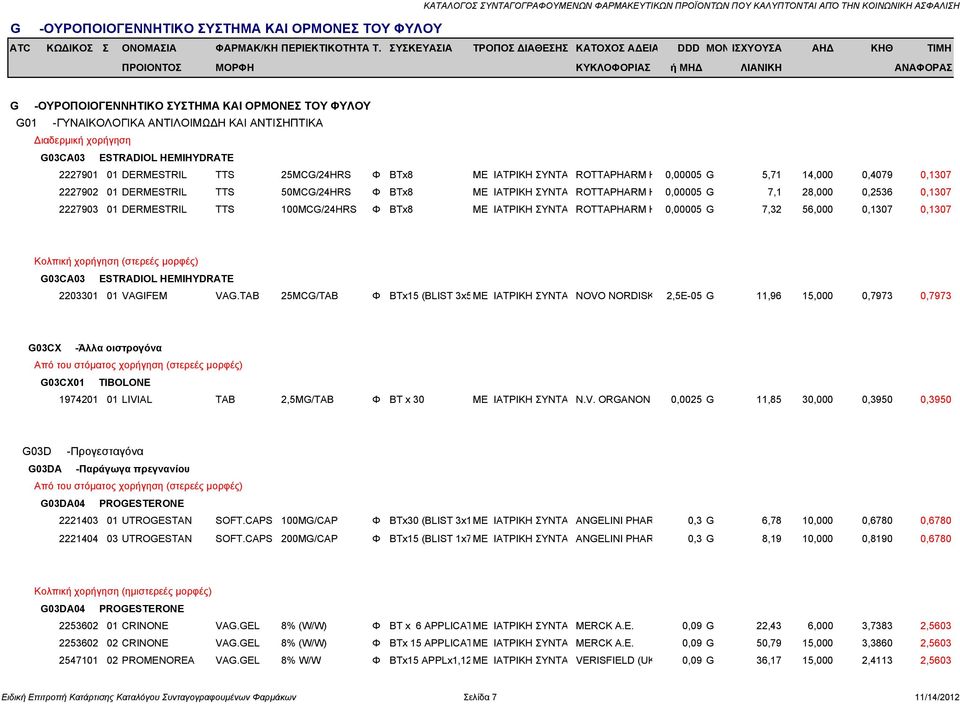960x704 pixels.
Task: Click the VERISFIELD licence holder
Action: (x=614, y=661)
